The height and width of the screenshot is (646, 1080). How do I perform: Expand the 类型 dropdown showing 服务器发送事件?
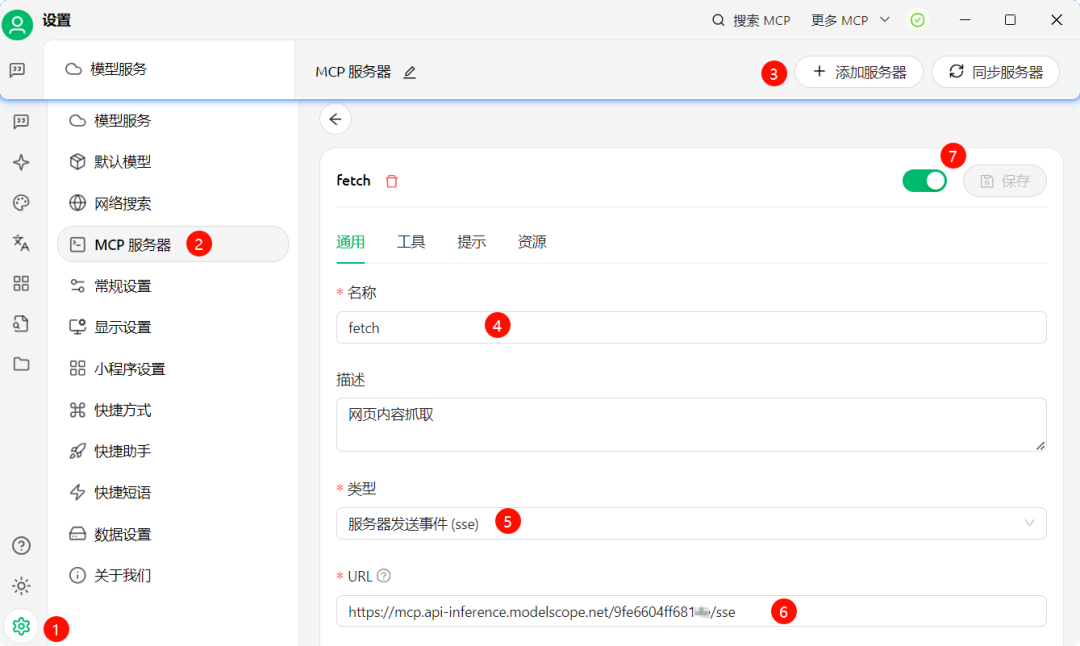690,523
